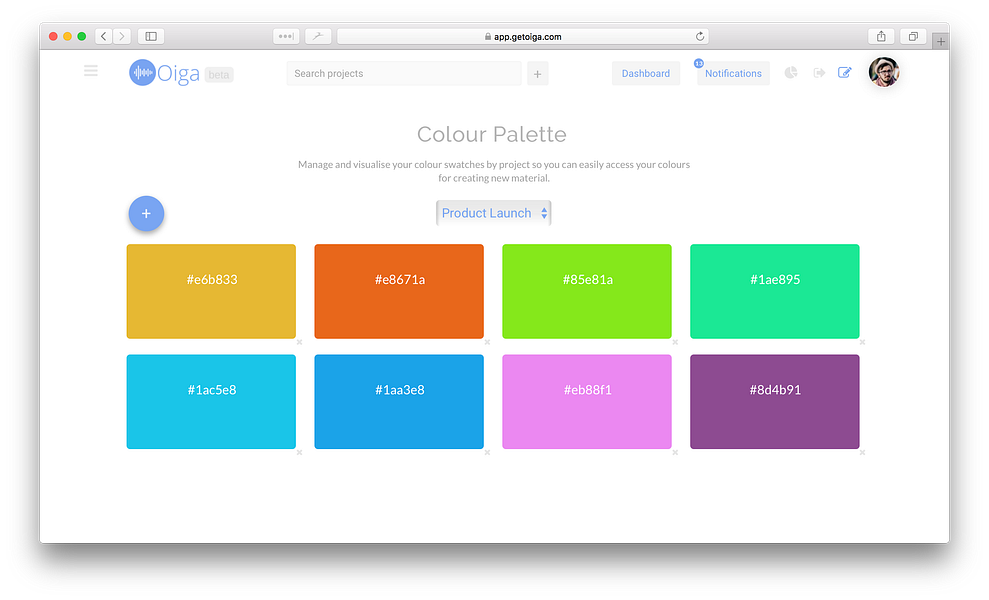The image size is (989, 600).
Task: Click the app.getoiga.com address bar
Action: click(x=523, y=37)
